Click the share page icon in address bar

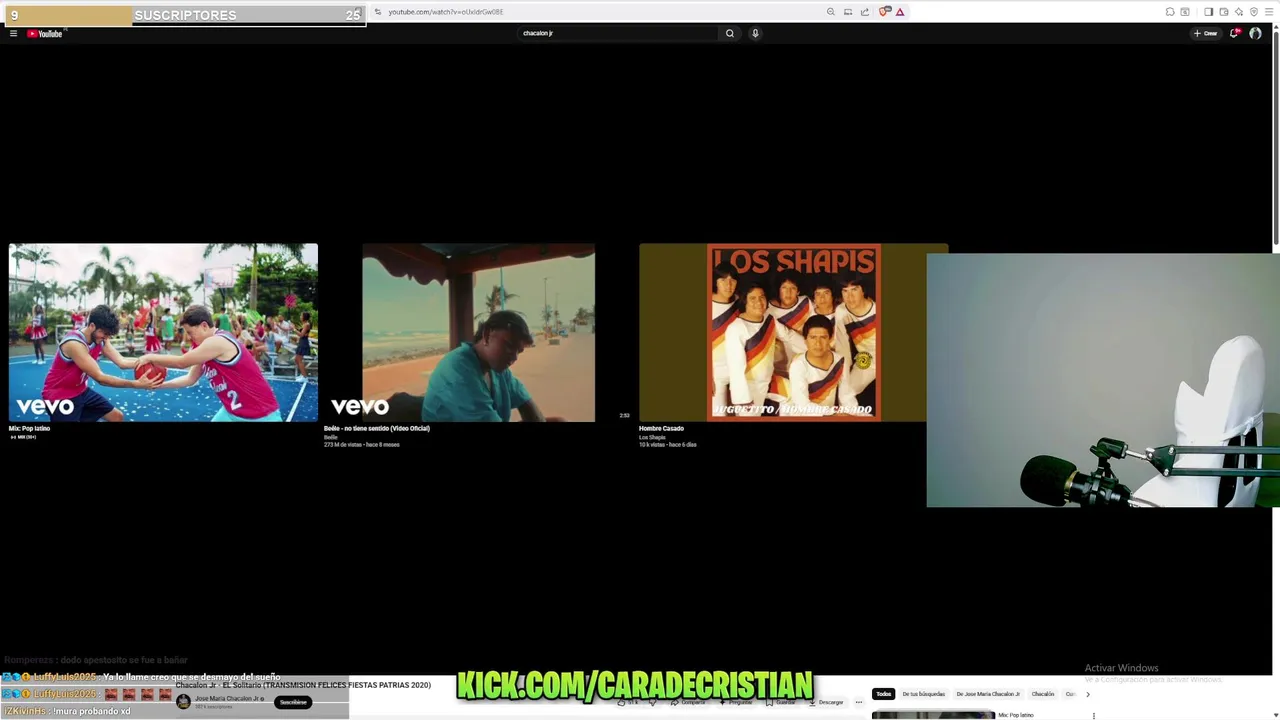(x=865, y=12)
